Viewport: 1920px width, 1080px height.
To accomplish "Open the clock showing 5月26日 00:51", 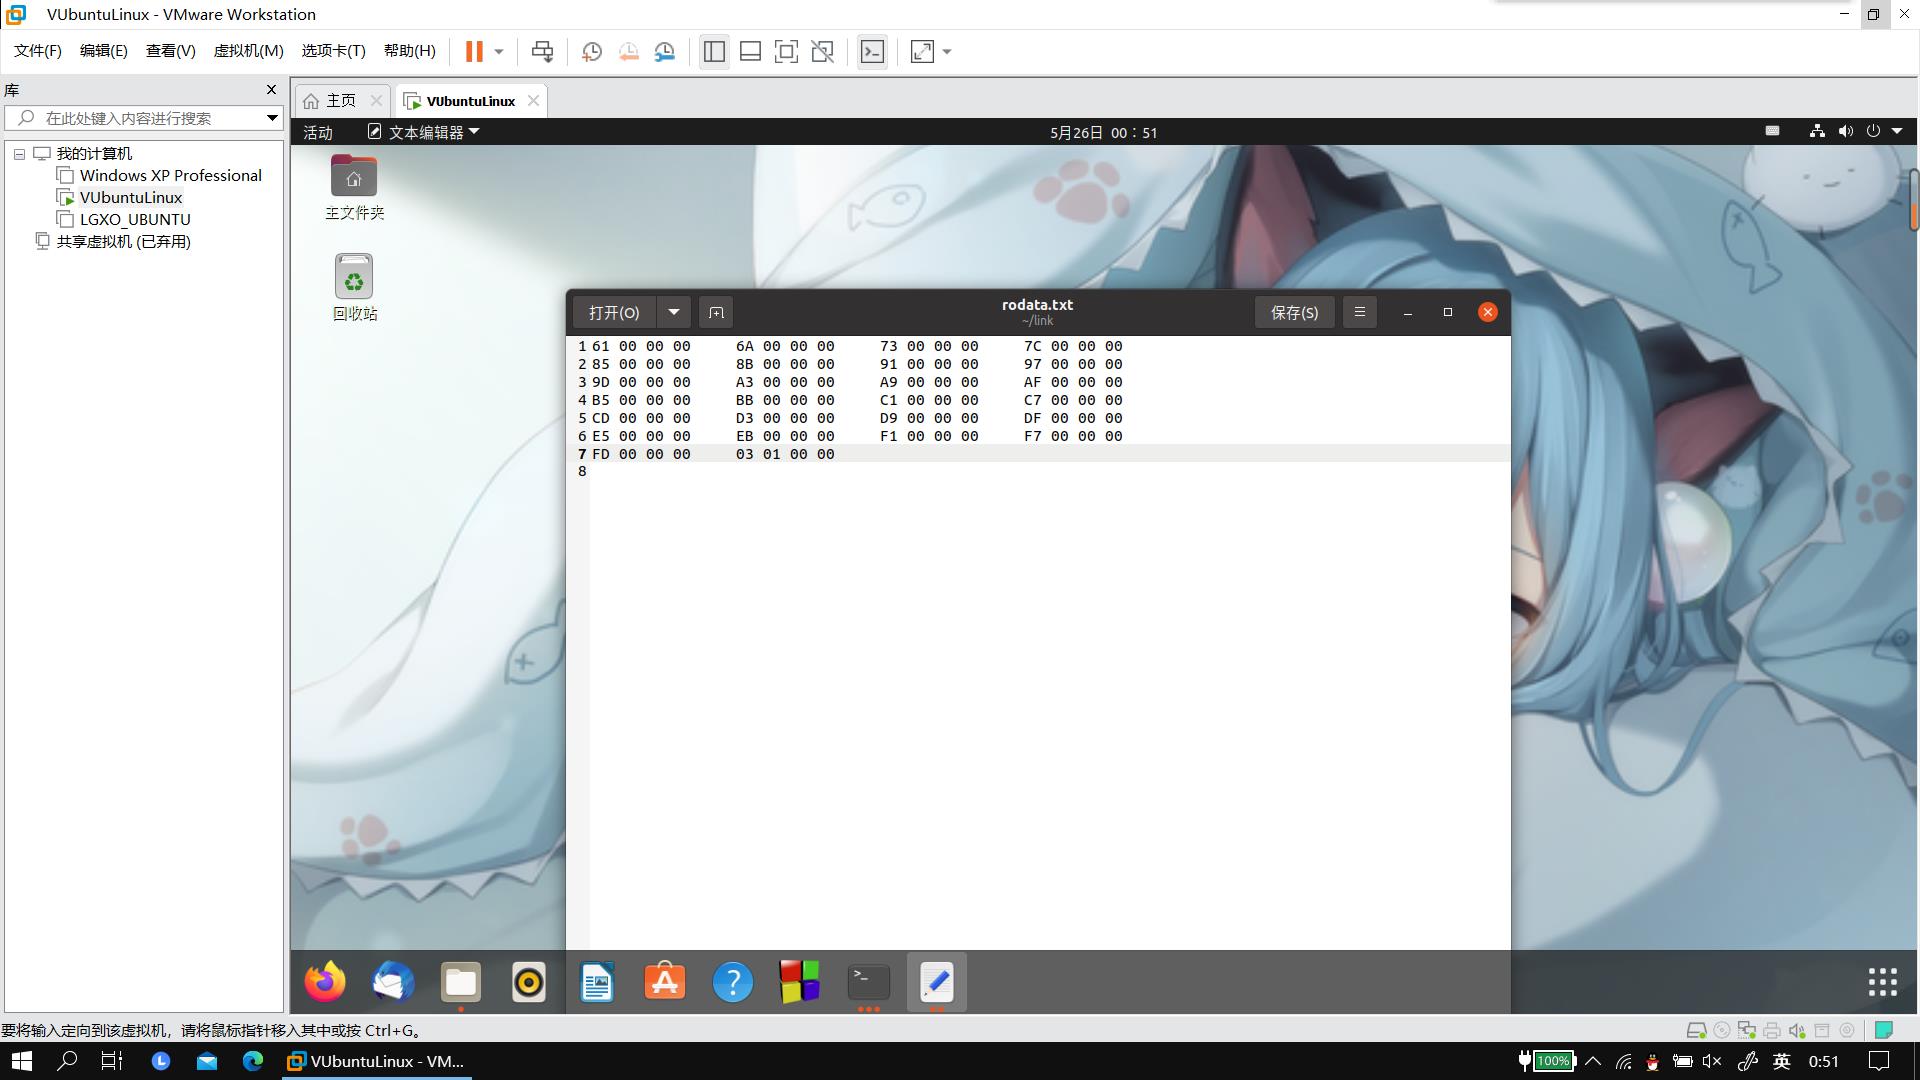I will click(x=1104, y=132).
